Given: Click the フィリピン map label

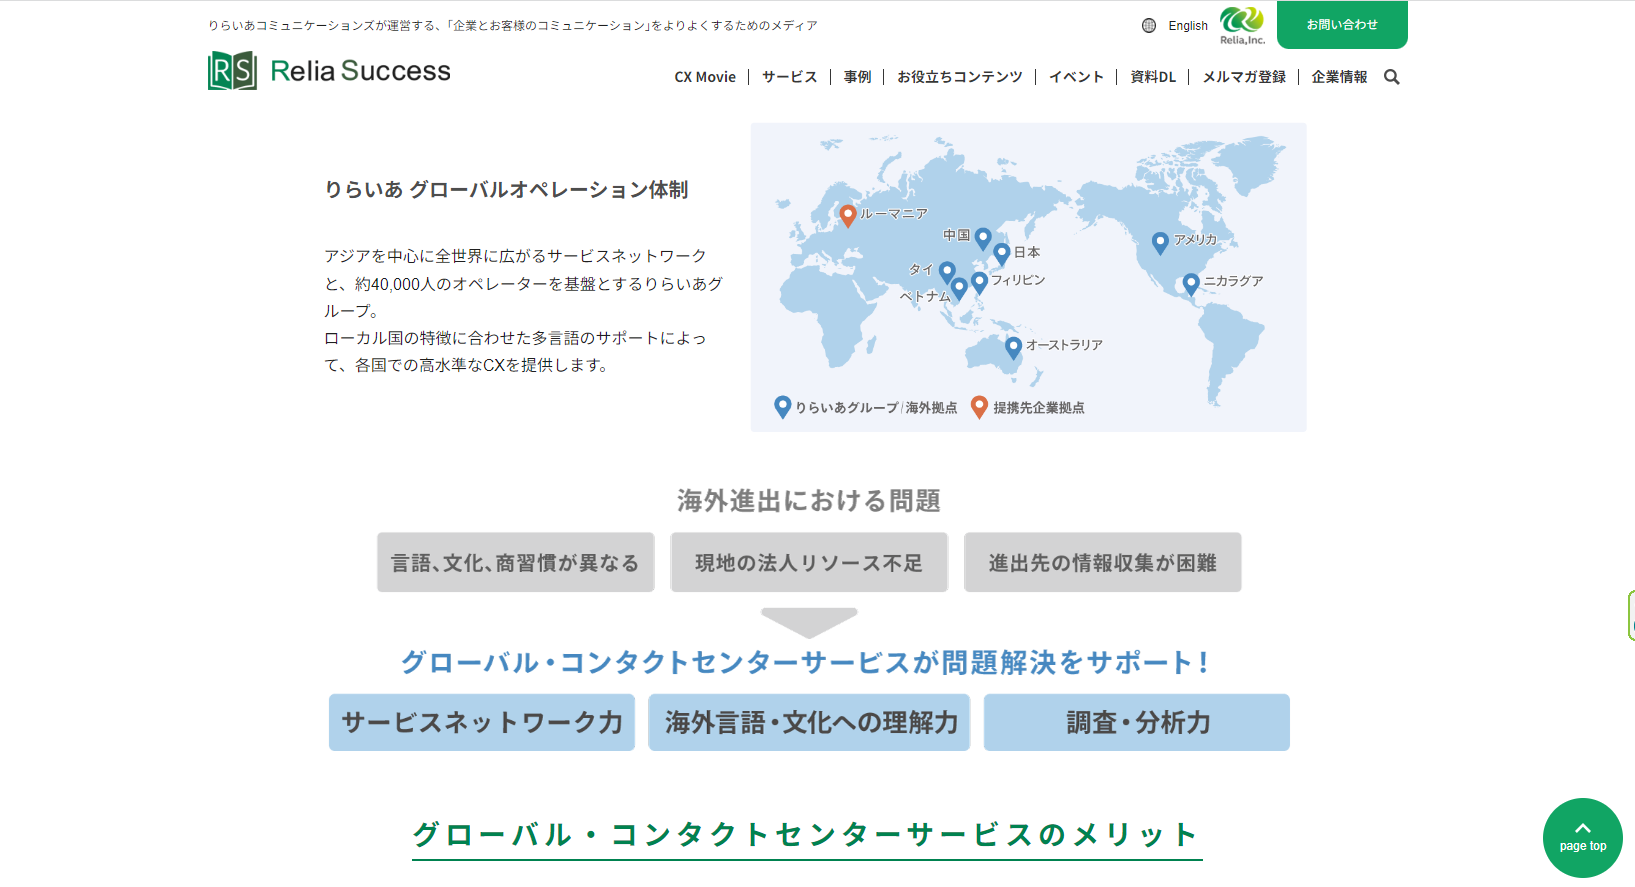Looking at the screenshot, I should (x=1018, y=280).
